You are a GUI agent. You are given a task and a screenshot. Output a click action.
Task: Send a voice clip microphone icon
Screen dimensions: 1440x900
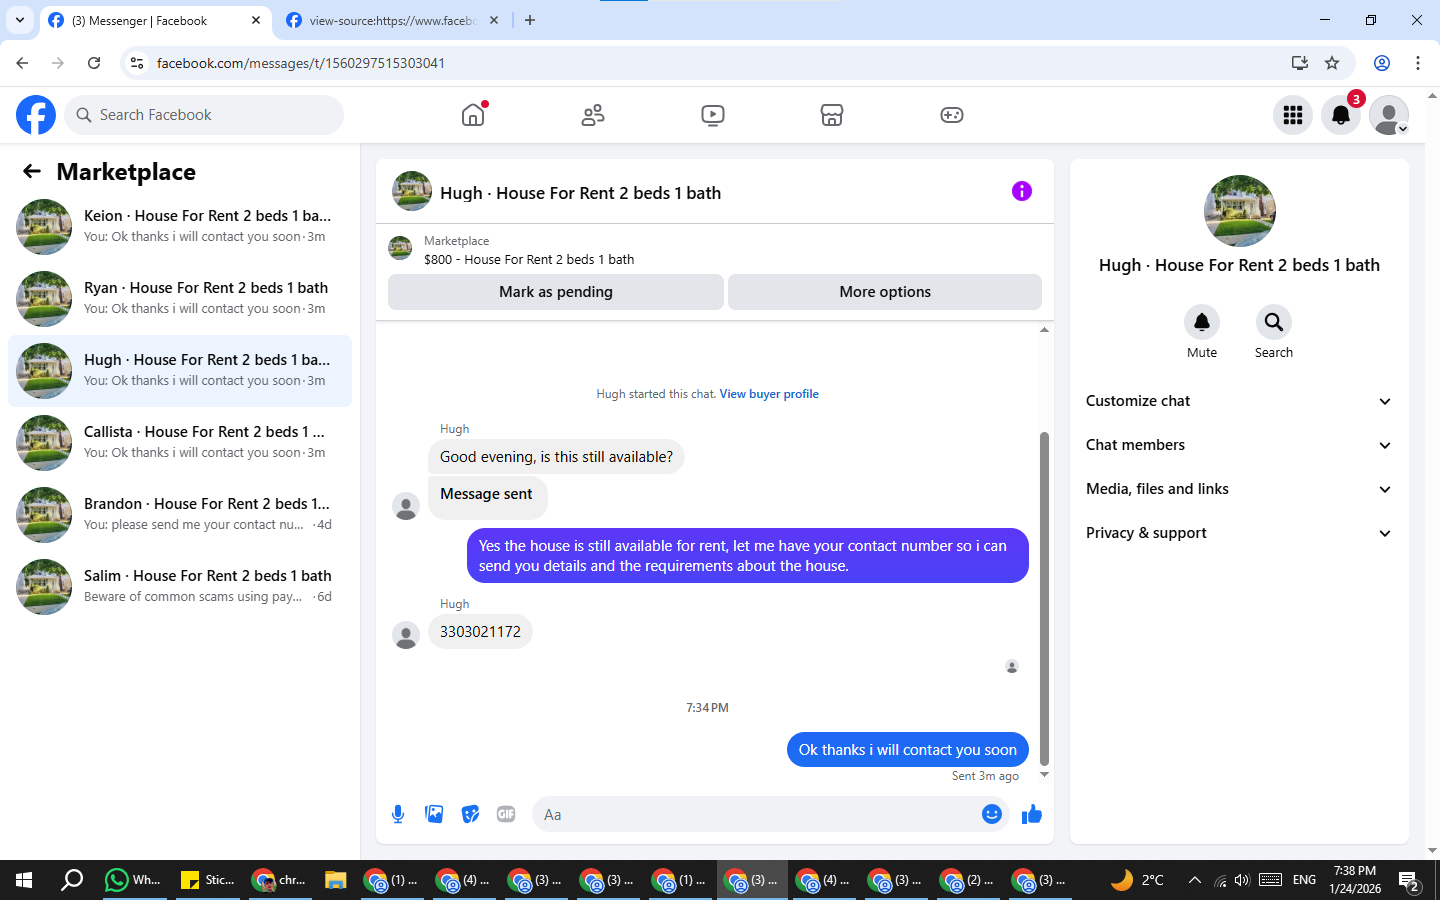point(398,814)
